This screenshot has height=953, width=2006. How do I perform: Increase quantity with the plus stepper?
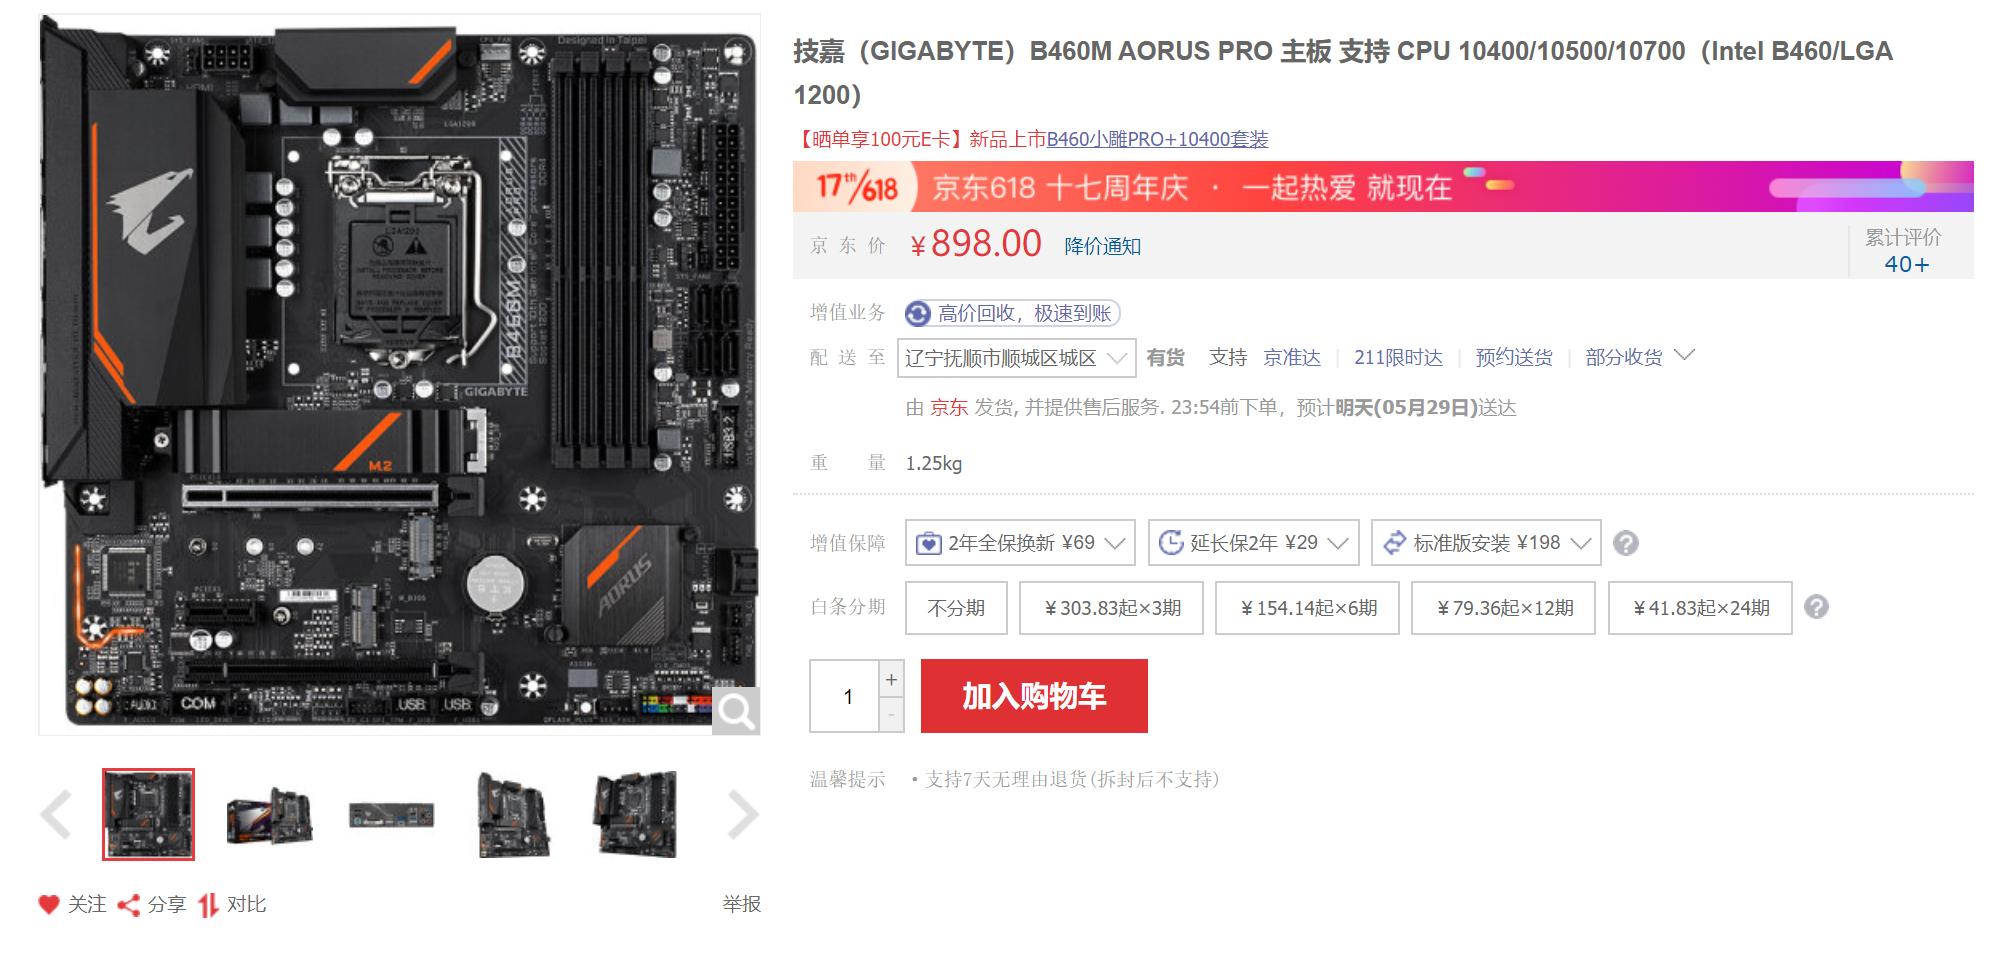click(891, 678)
